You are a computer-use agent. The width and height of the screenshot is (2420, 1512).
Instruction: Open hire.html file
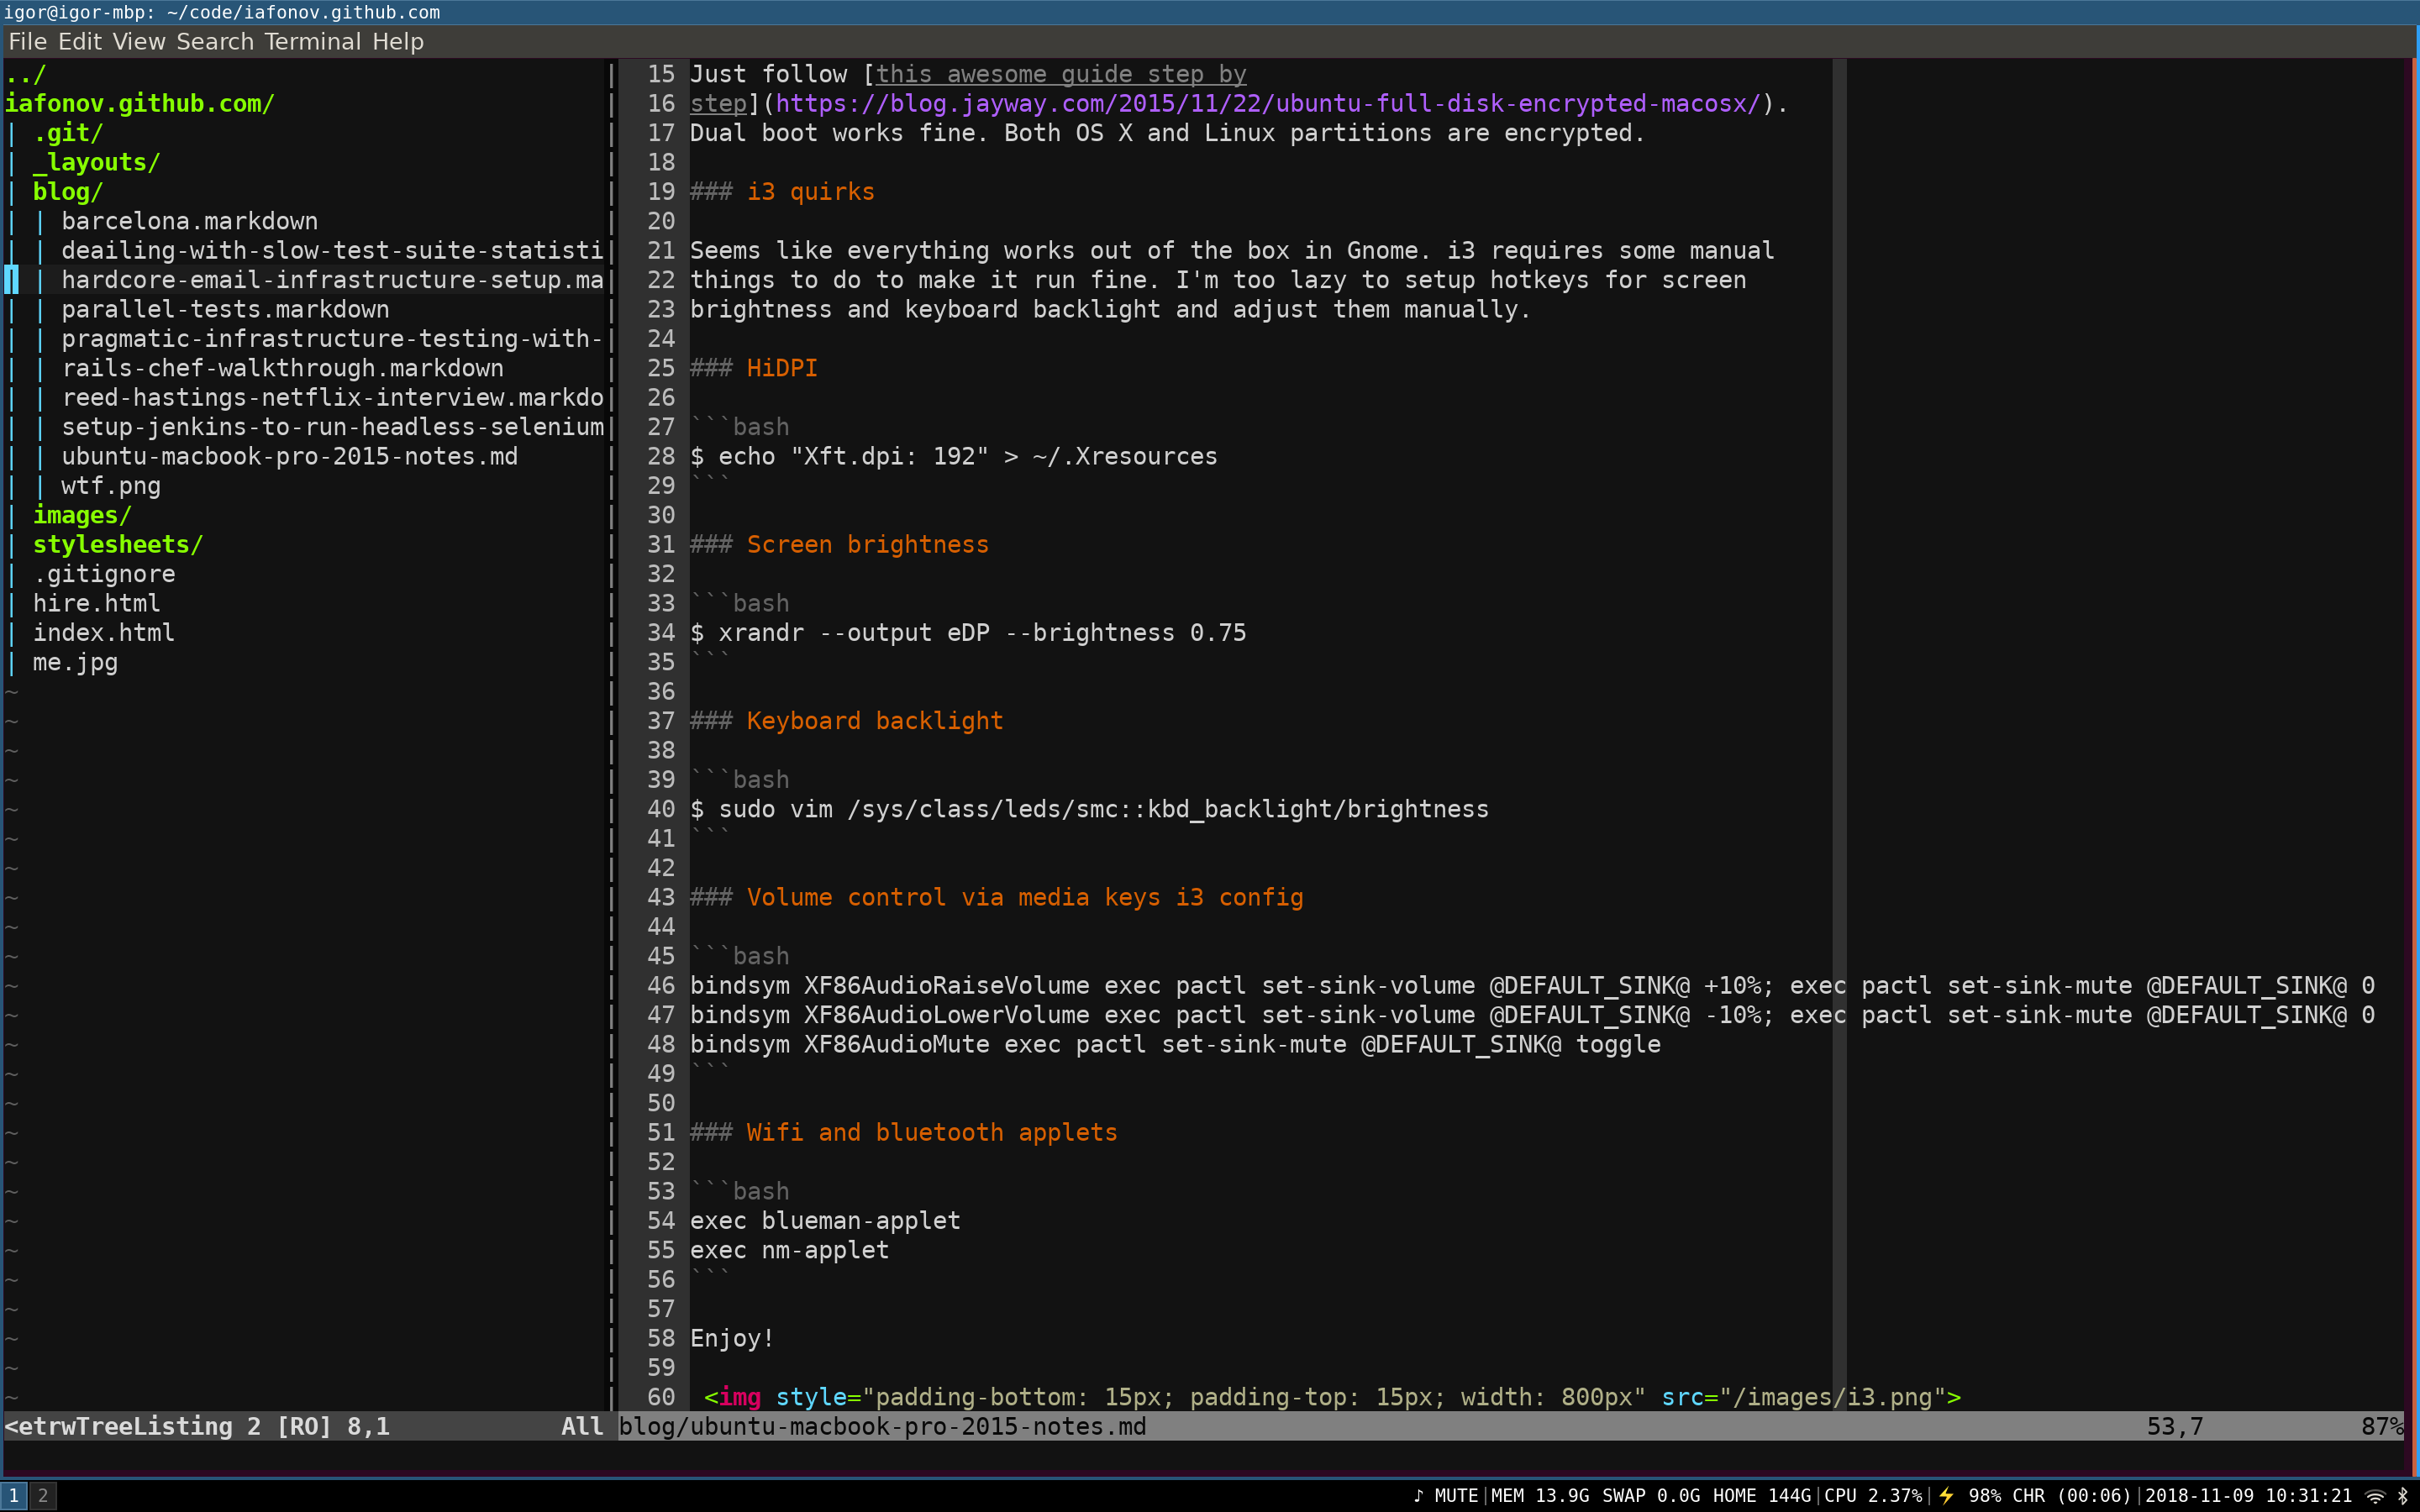[x=96, y=604]
